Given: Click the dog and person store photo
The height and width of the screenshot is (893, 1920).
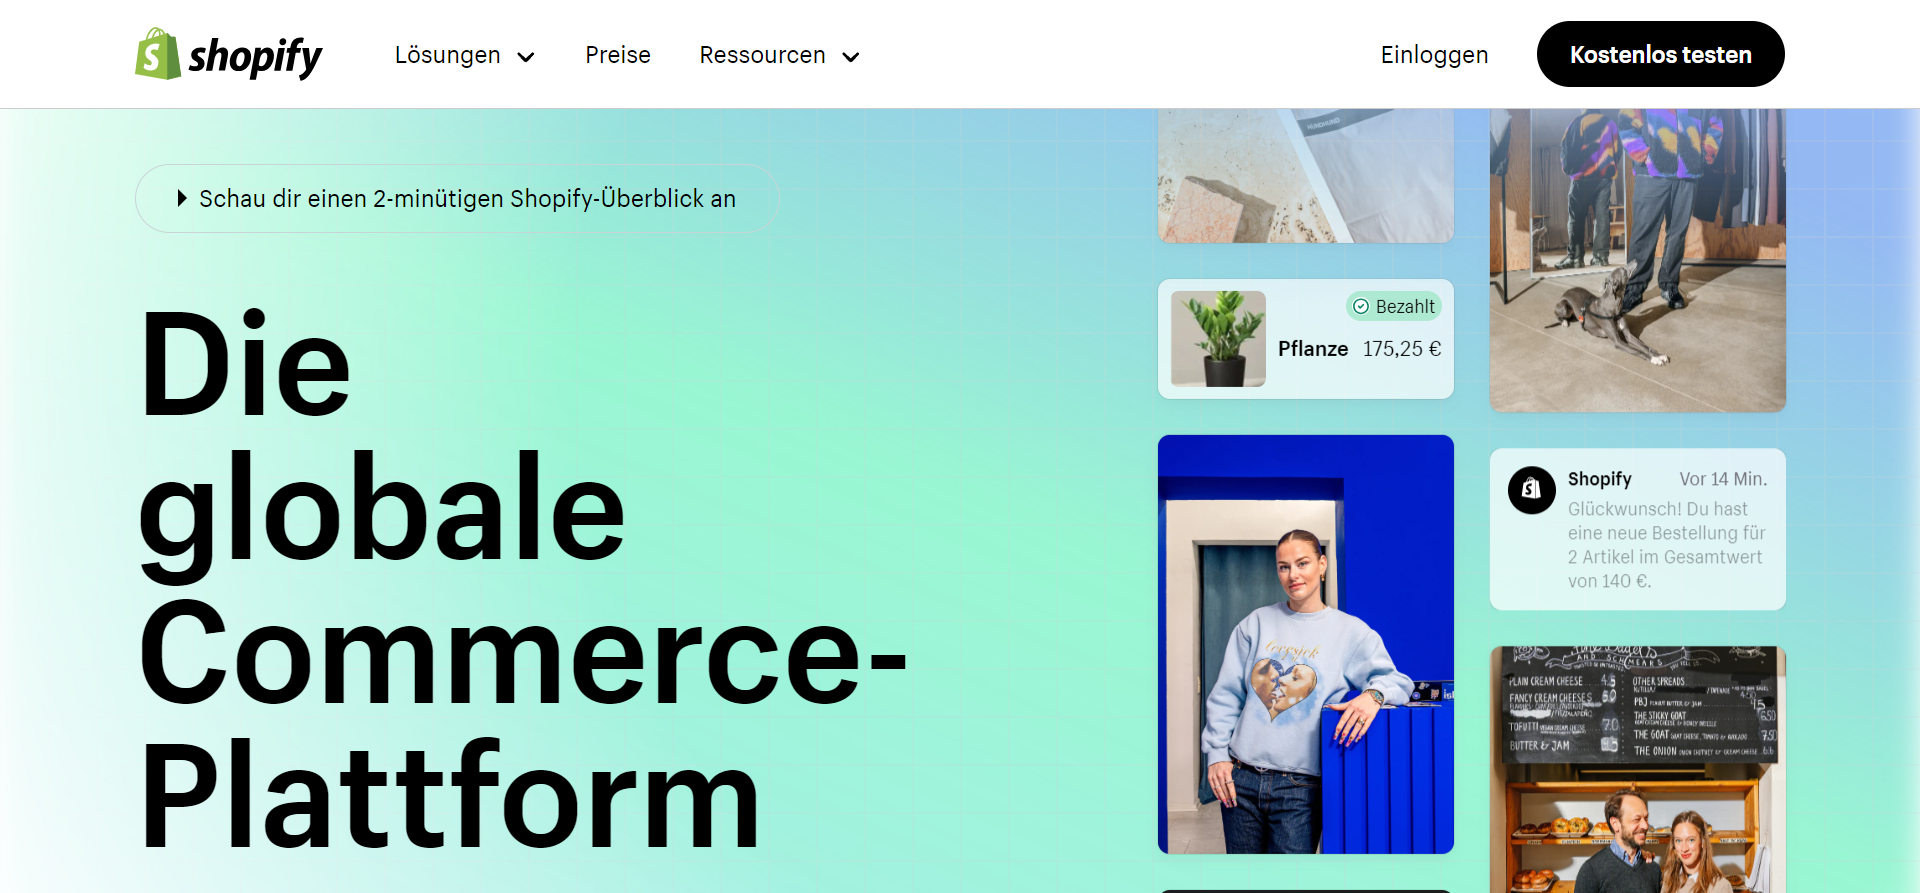Looking at the screenshot, I should point(1638,260).
